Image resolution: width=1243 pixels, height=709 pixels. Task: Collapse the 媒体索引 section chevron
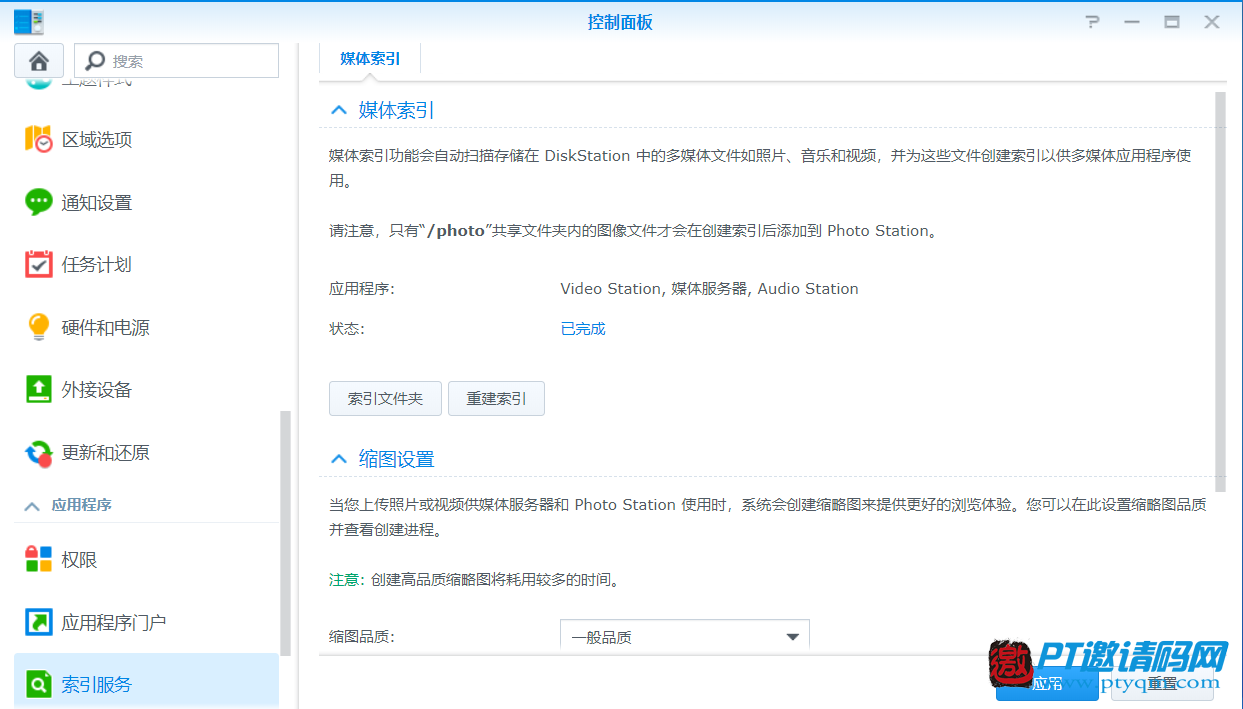(x=339, y=110)
